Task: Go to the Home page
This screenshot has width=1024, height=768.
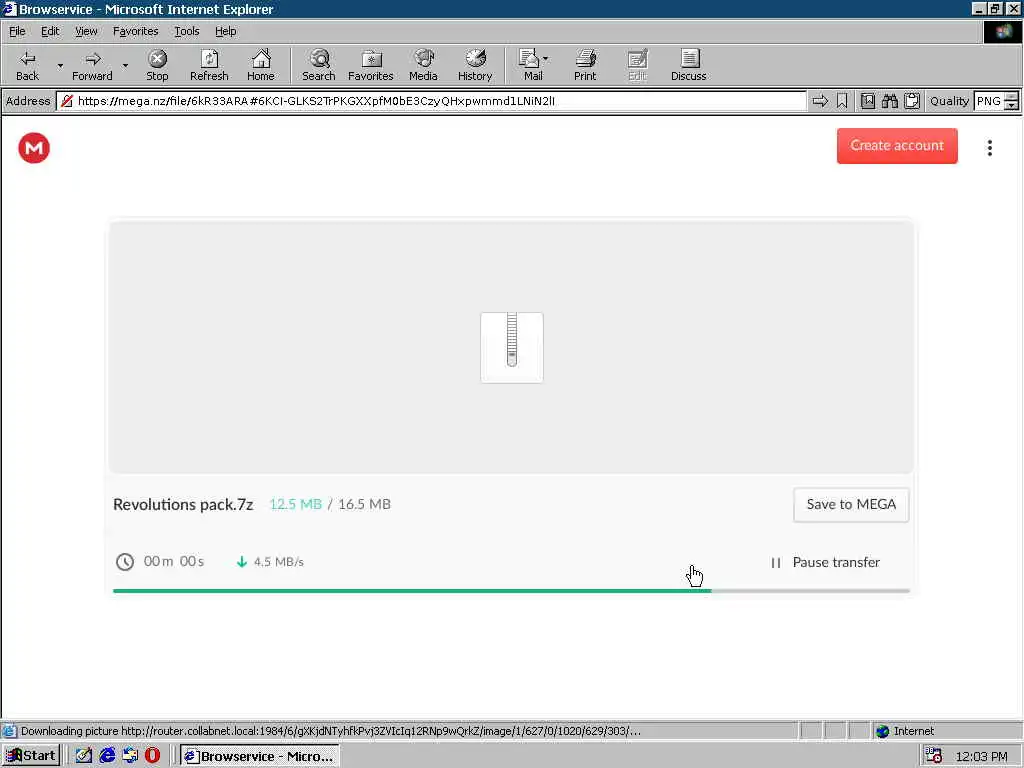Action: 261,65
